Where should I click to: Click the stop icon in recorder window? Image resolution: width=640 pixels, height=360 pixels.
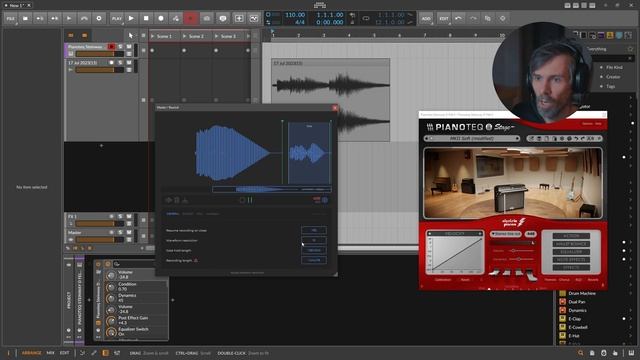[x=242, y=200]
